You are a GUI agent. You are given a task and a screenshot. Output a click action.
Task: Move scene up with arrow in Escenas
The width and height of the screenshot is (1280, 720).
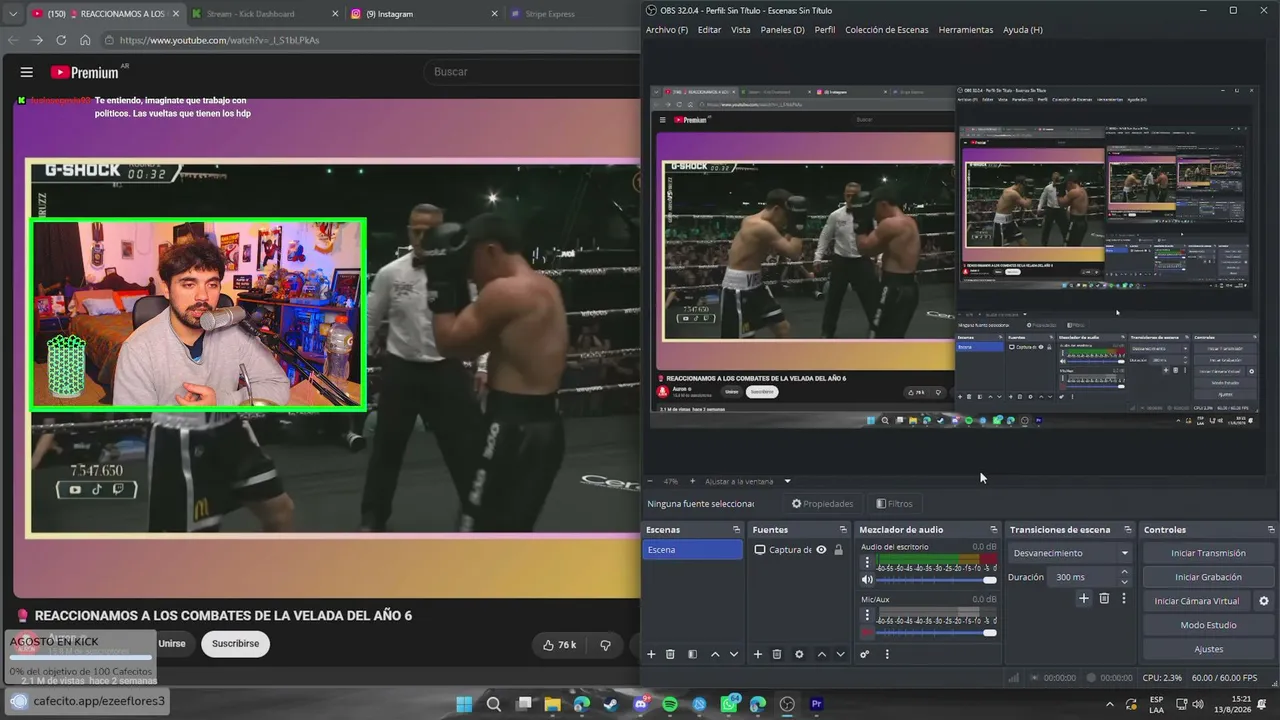tap(715, 654)
